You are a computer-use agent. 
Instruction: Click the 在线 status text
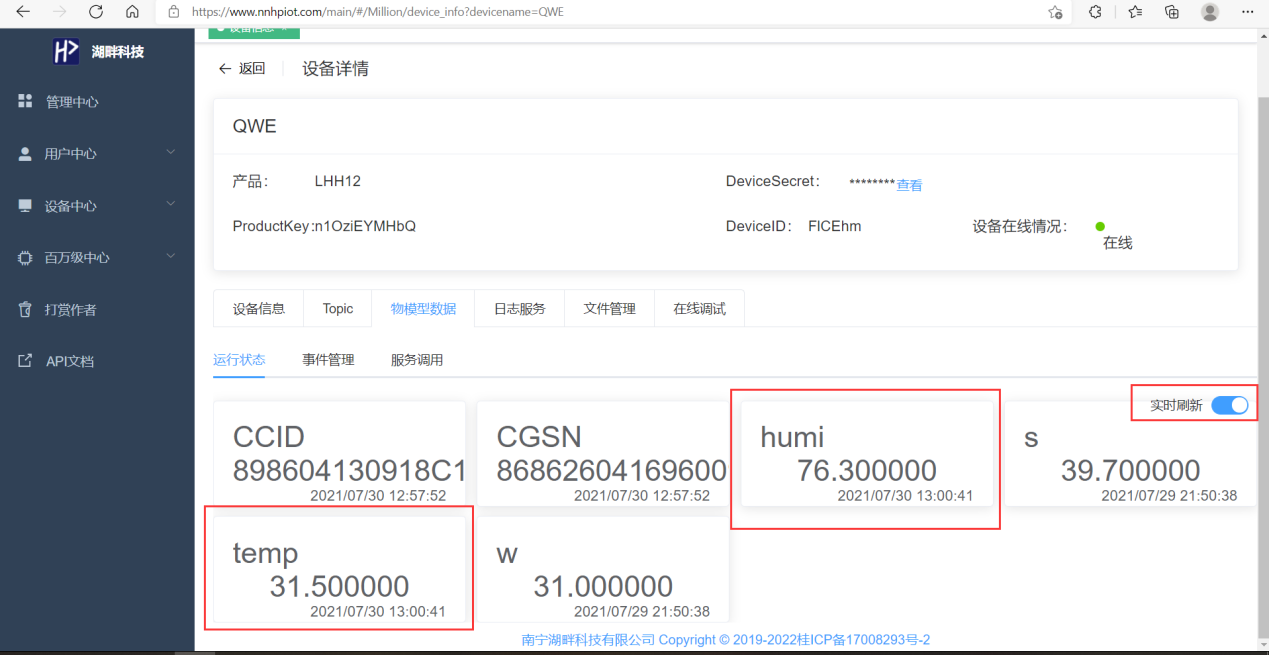tap(1118, 243)
